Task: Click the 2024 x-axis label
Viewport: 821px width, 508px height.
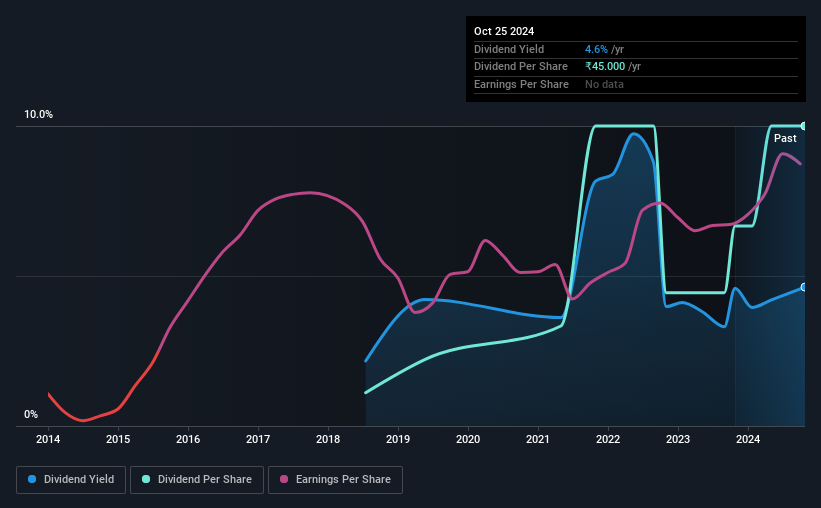Action: pyautogui.click(x=748, y=439)
